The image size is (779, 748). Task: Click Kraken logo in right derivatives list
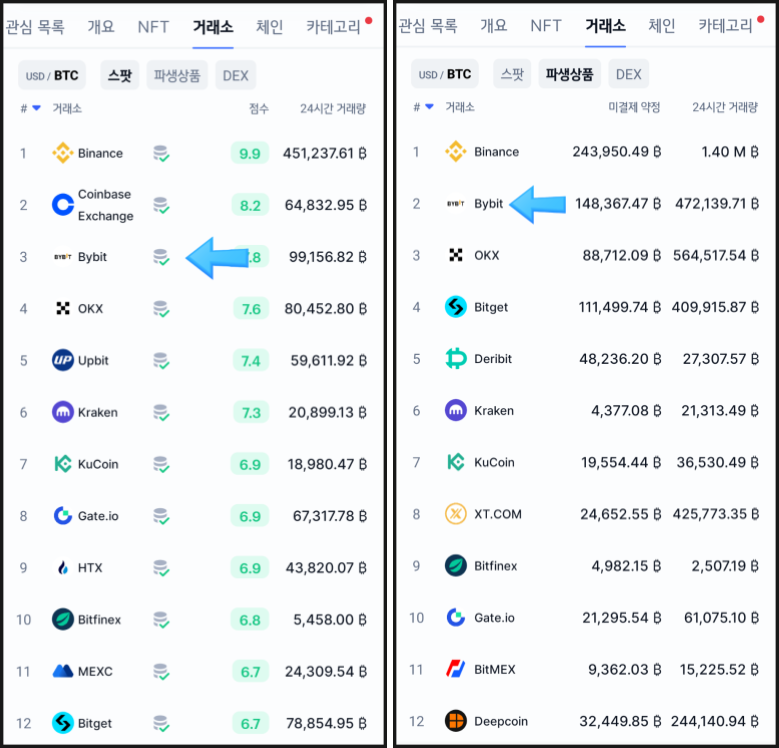456,410
